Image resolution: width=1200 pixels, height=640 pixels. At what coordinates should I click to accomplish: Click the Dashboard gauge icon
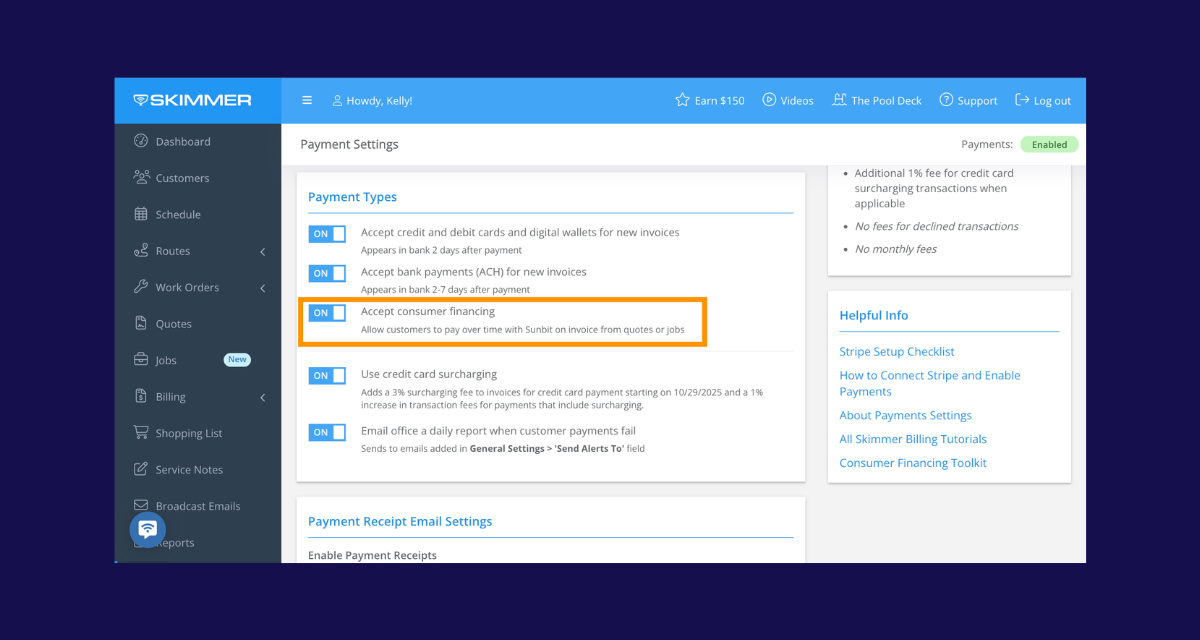pos(141,141)
